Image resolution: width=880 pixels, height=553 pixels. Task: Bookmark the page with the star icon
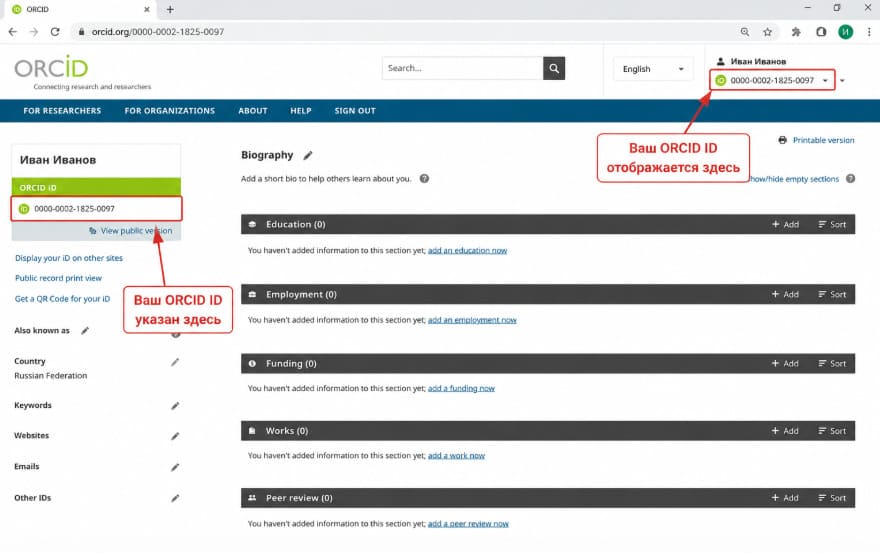767,32
